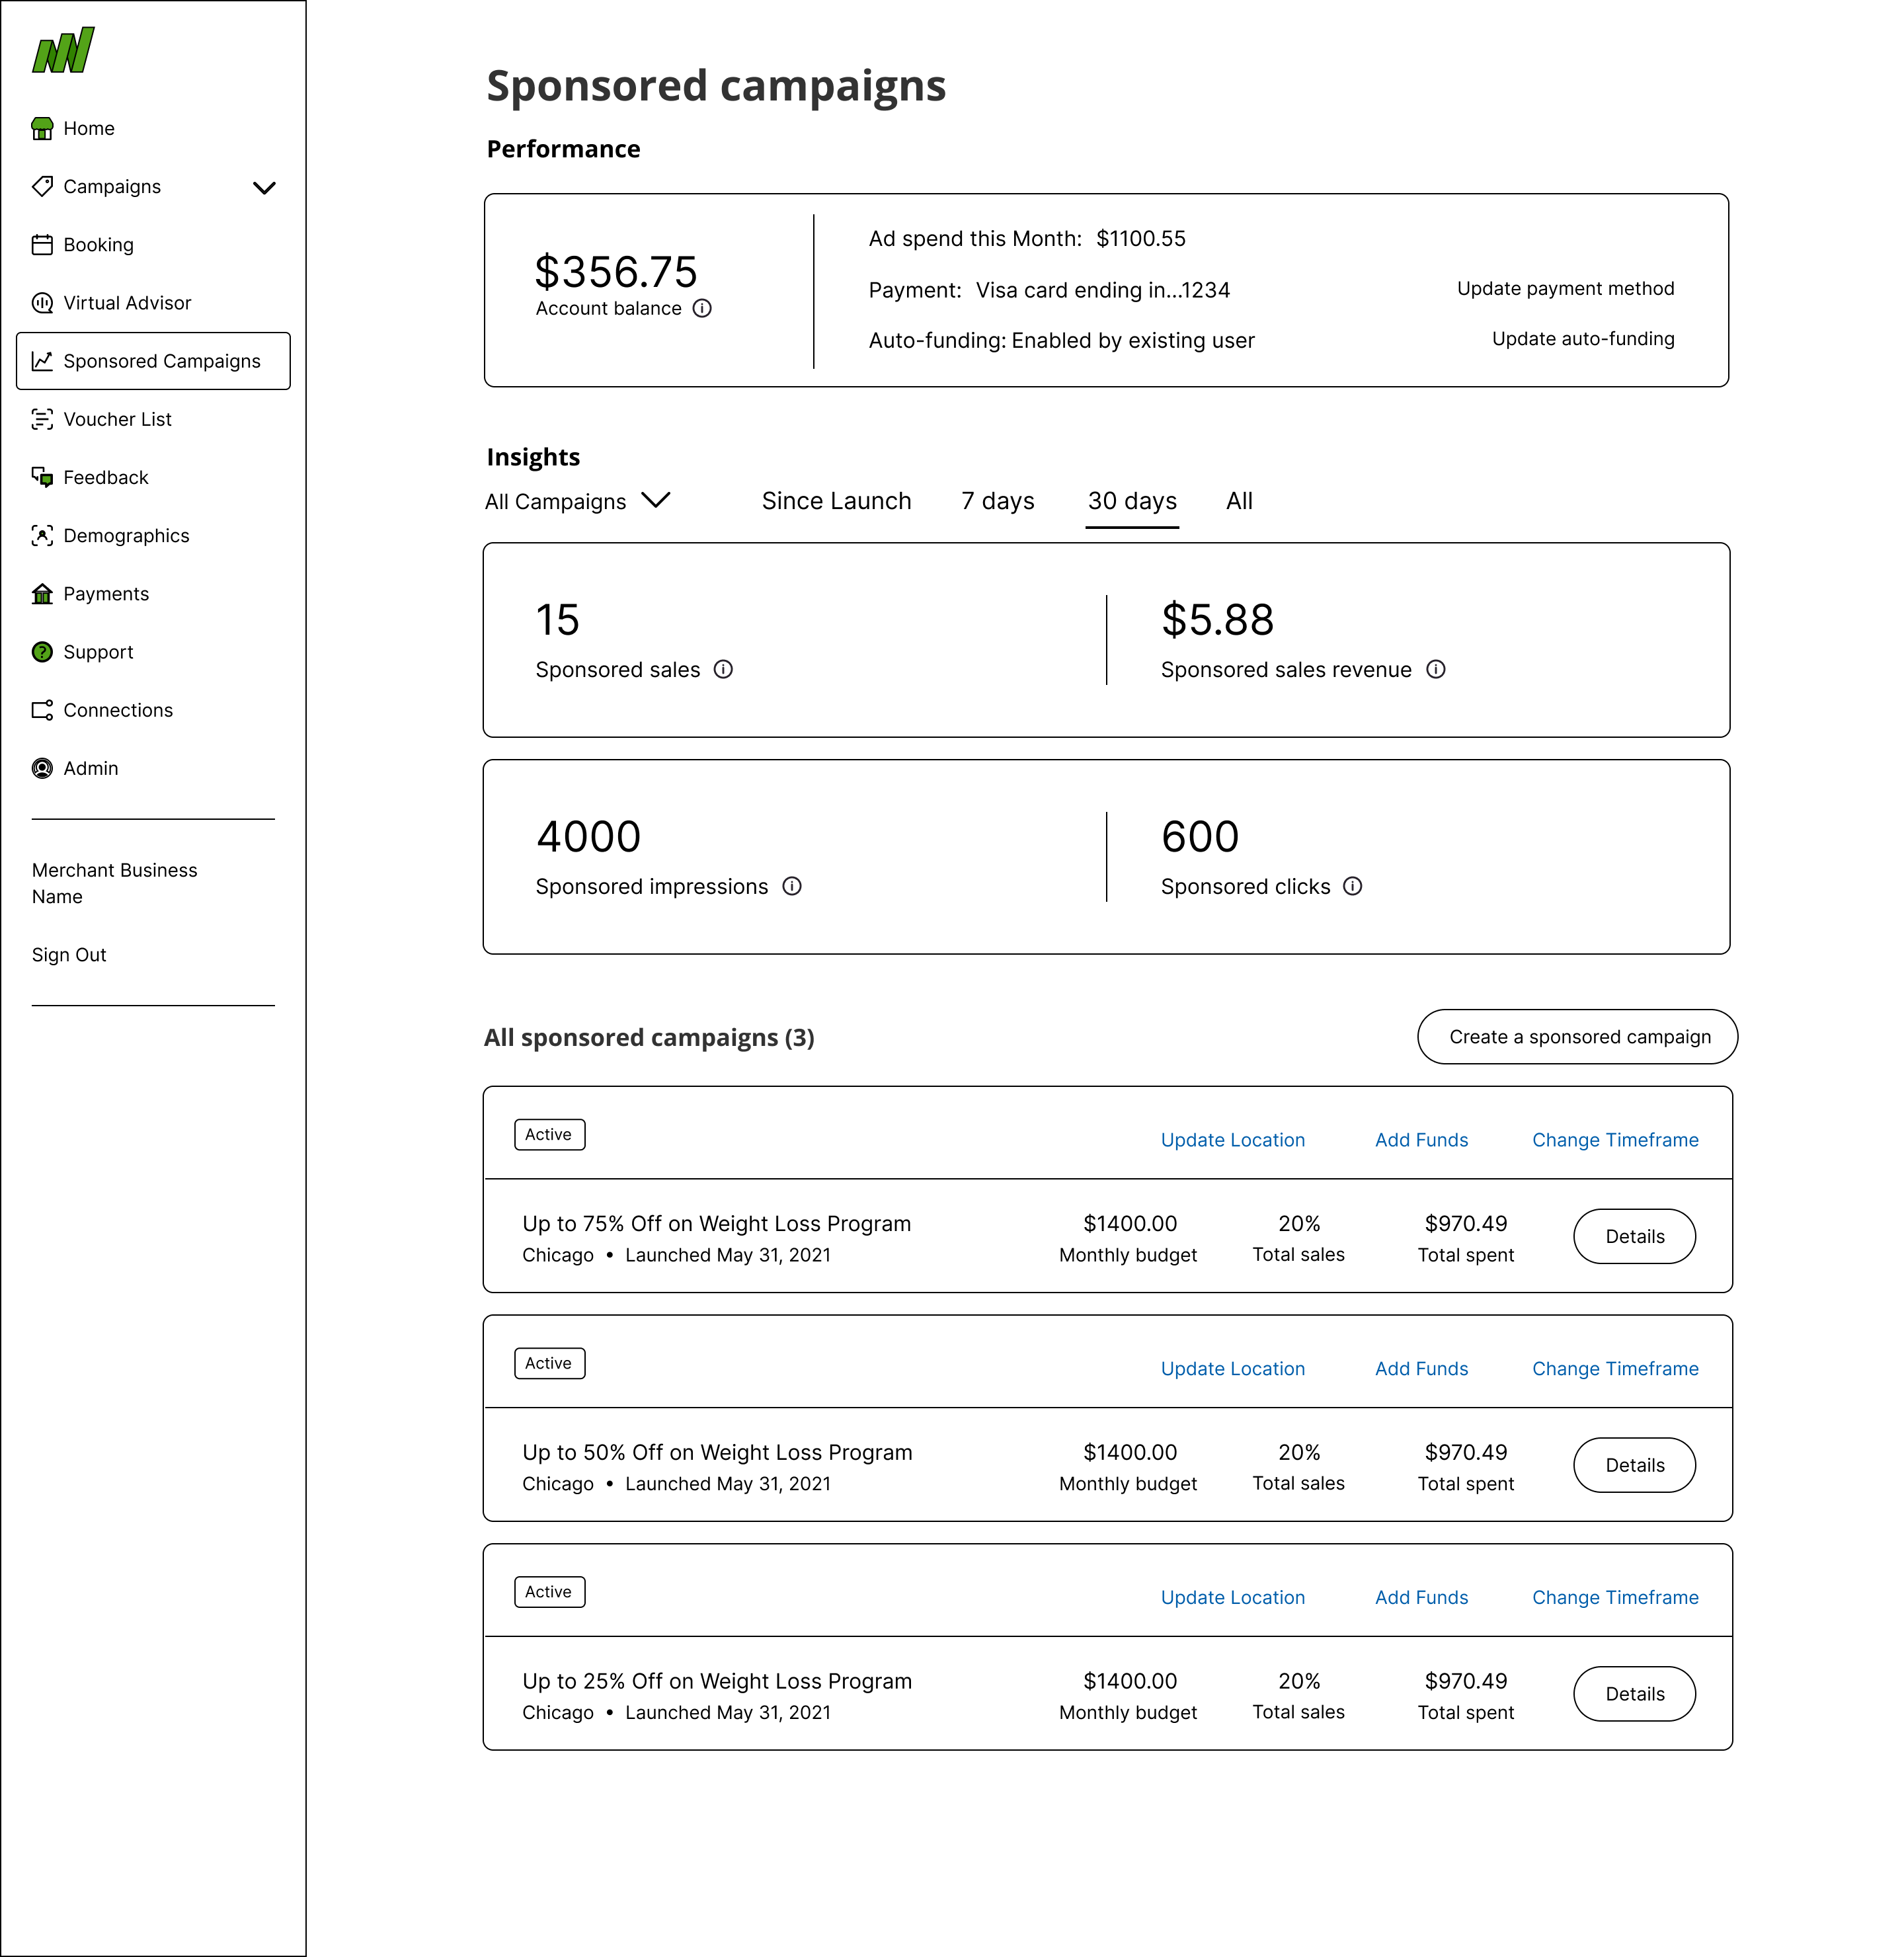Open the All Campaigns dropdown
The image size is (1904, 1957).
[x=577, y=501]
